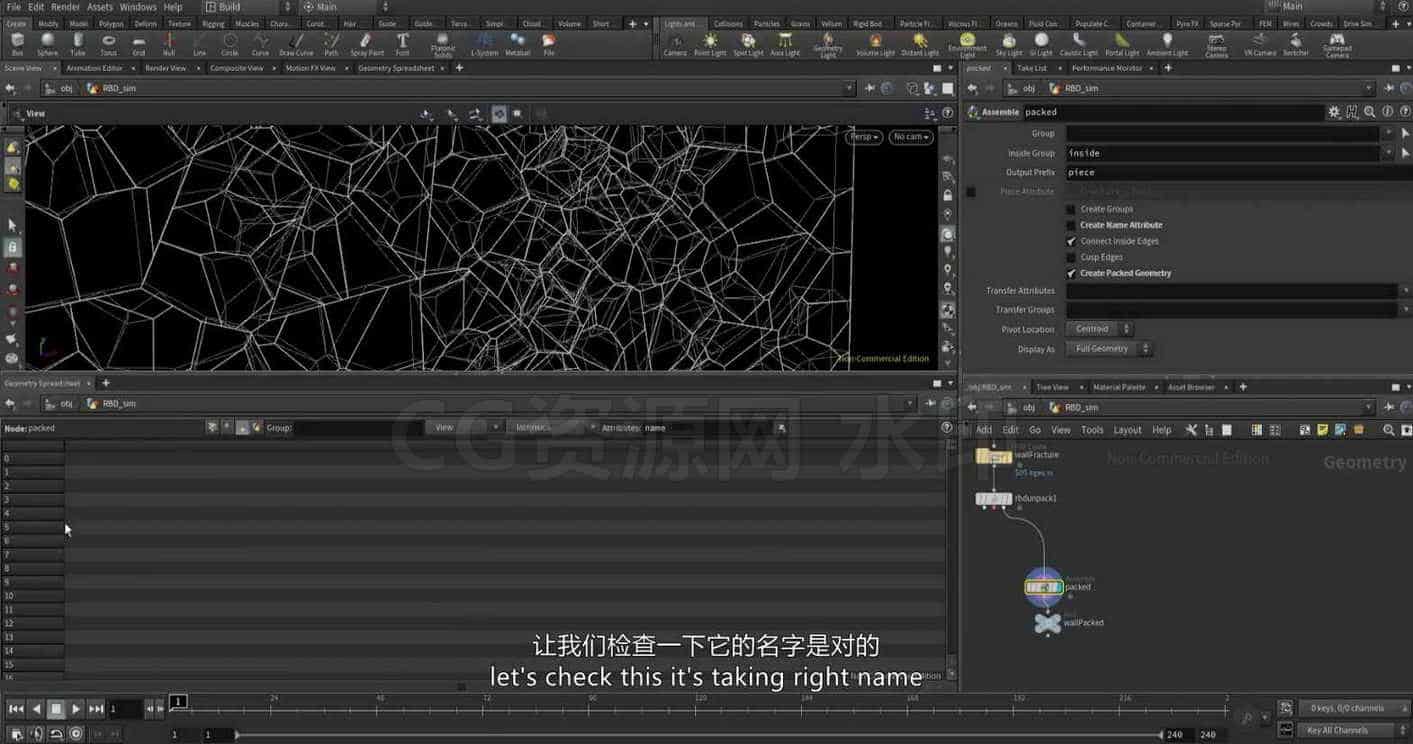Select the Gamepad Camera shelf tool

tap(1337, 46)
